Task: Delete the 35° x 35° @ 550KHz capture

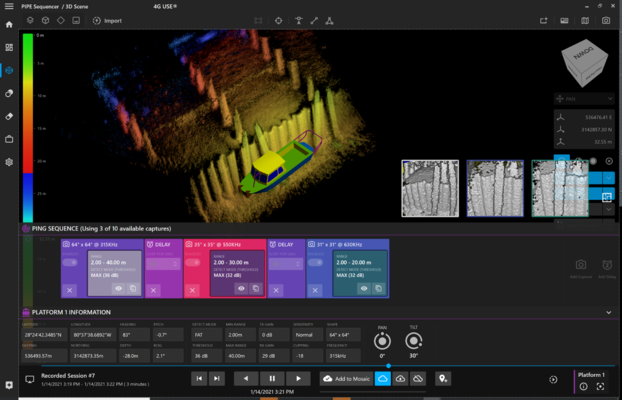Action: click(193, 289)
